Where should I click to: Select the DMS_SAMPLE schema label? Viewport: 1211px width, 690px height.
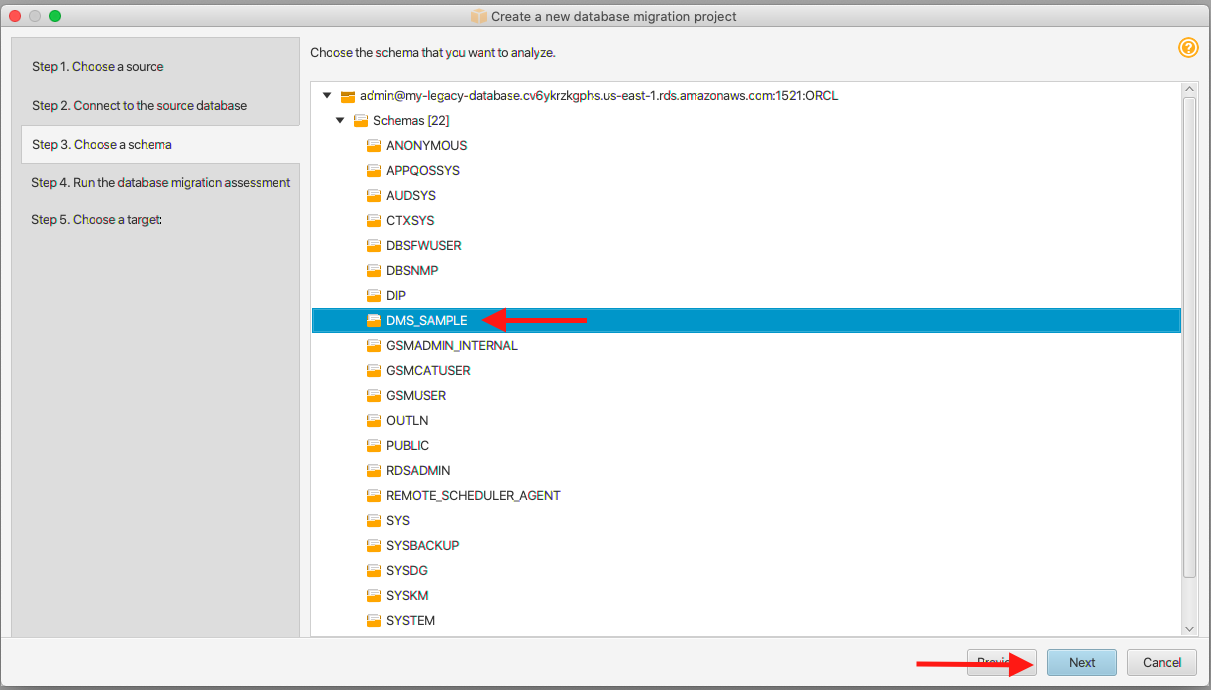427,321
